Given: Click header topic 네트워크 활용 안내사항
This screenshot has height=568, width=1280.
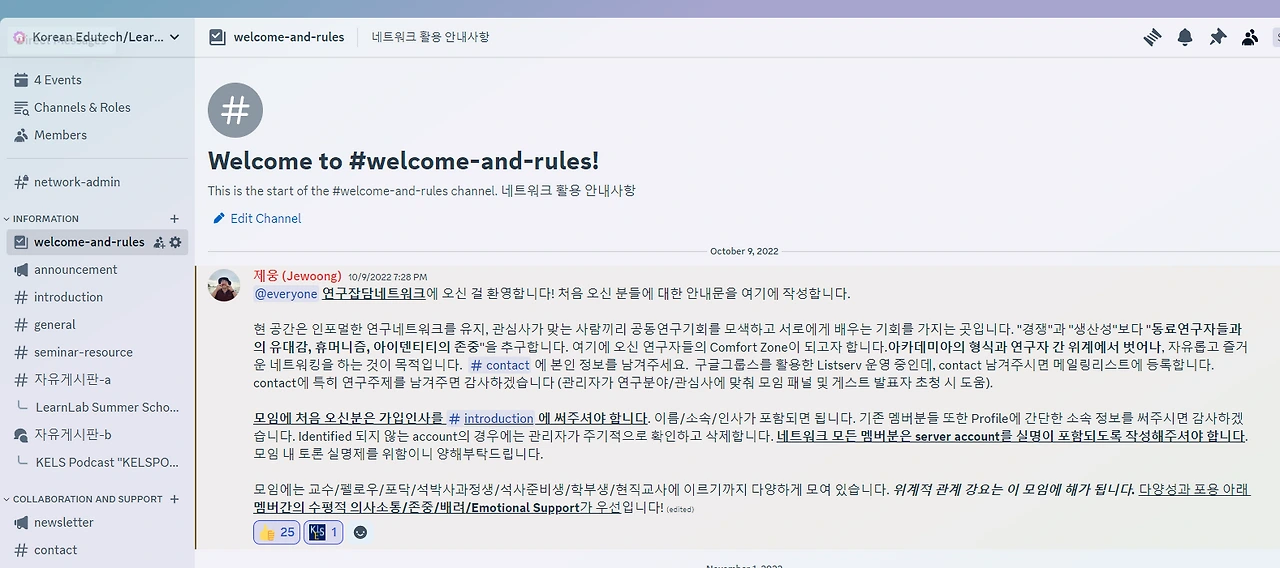Looking at the screenshot, I should click(430, 37).
